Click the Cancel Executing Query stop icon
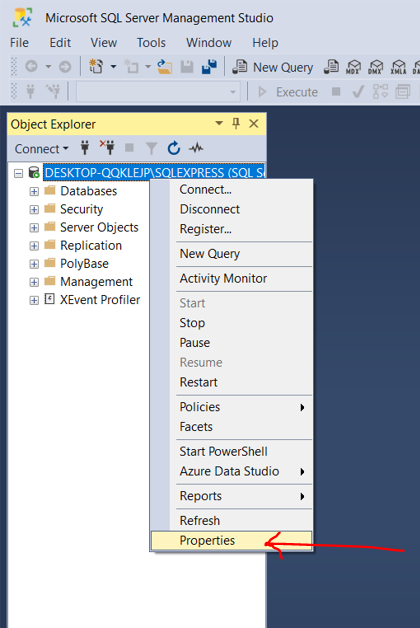Screen dimensions: 420x628 [336, 92]
